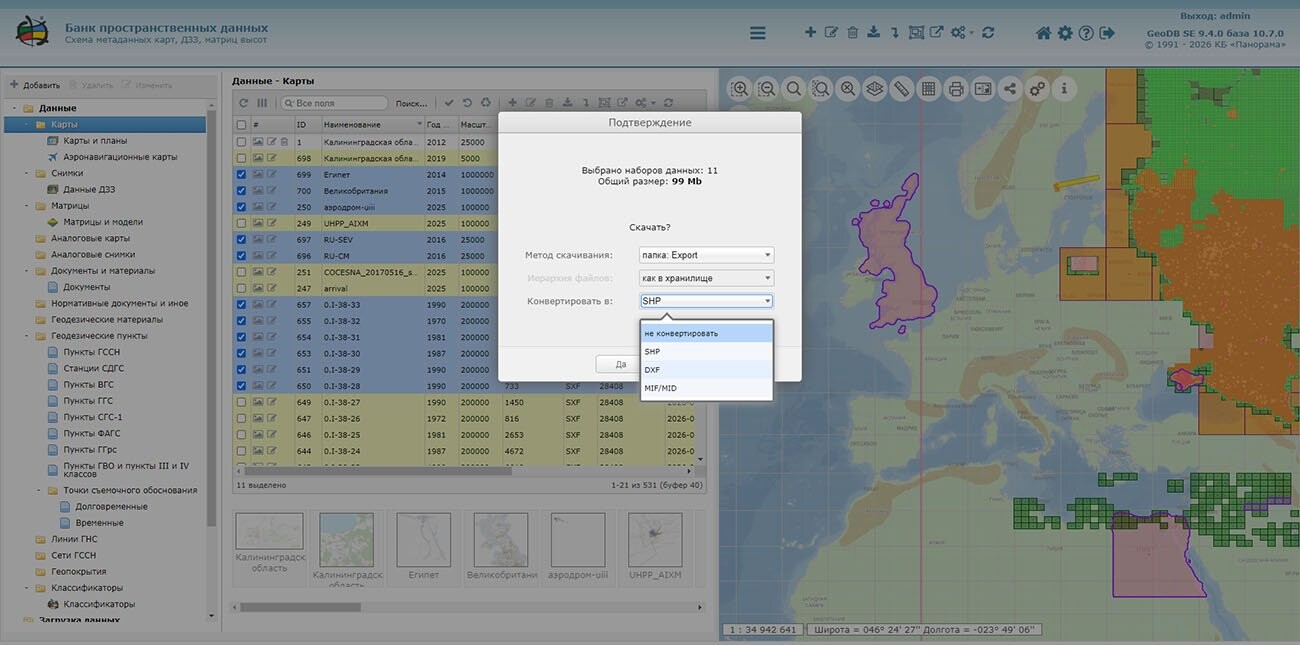
Task: Check the UHPP_AIXM row checkbox
Action: [241, 223]
